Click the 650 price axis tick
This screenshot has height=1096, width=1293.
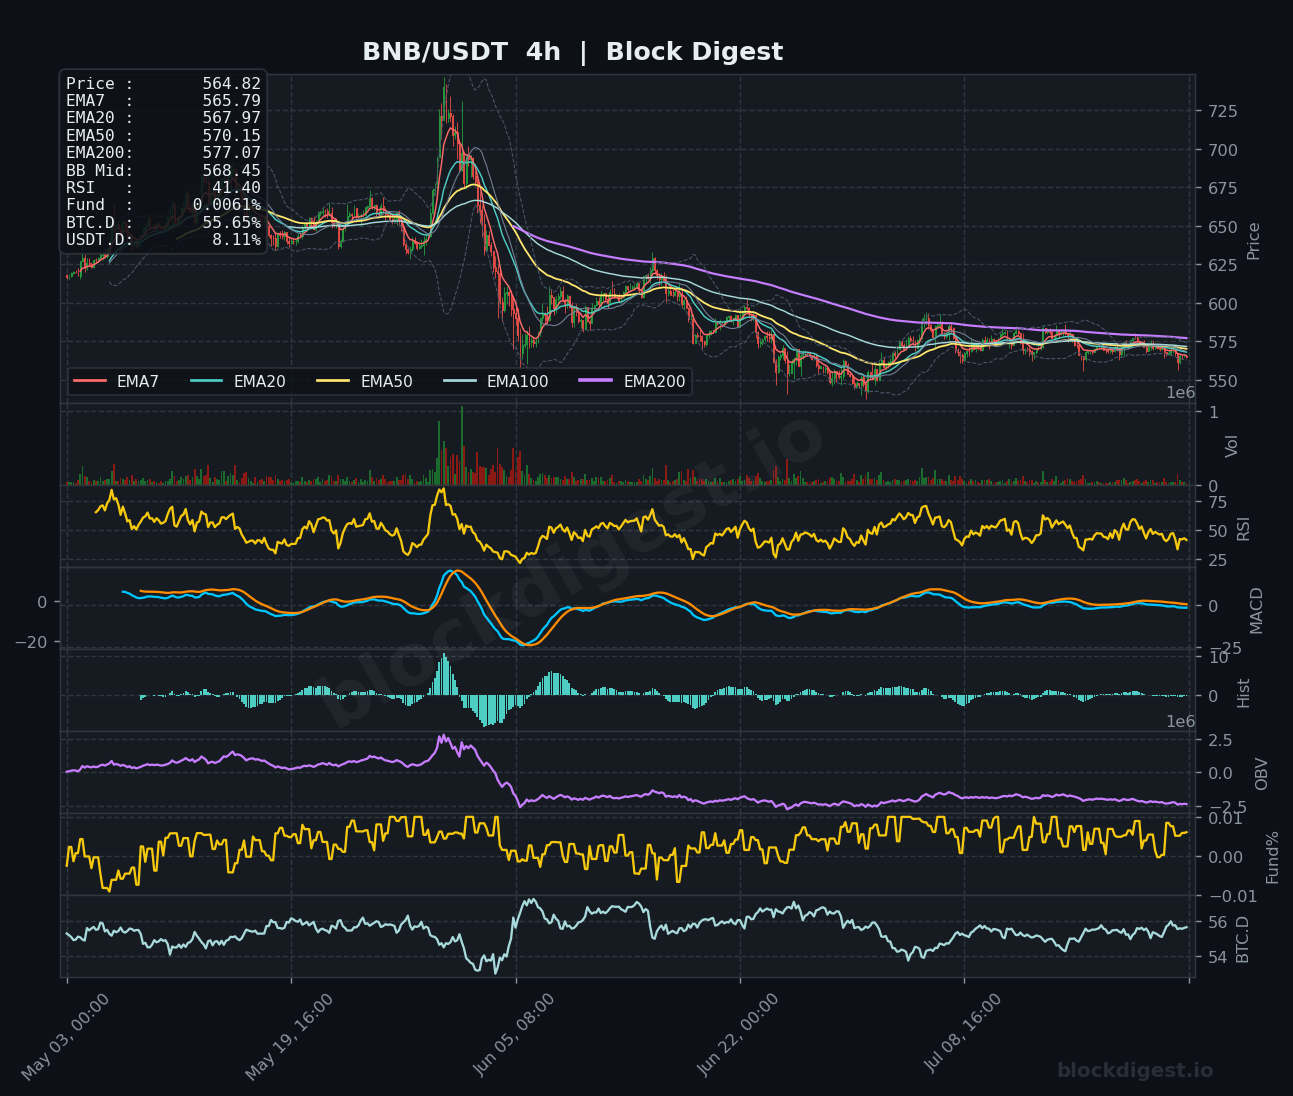tap(1223, 227)
